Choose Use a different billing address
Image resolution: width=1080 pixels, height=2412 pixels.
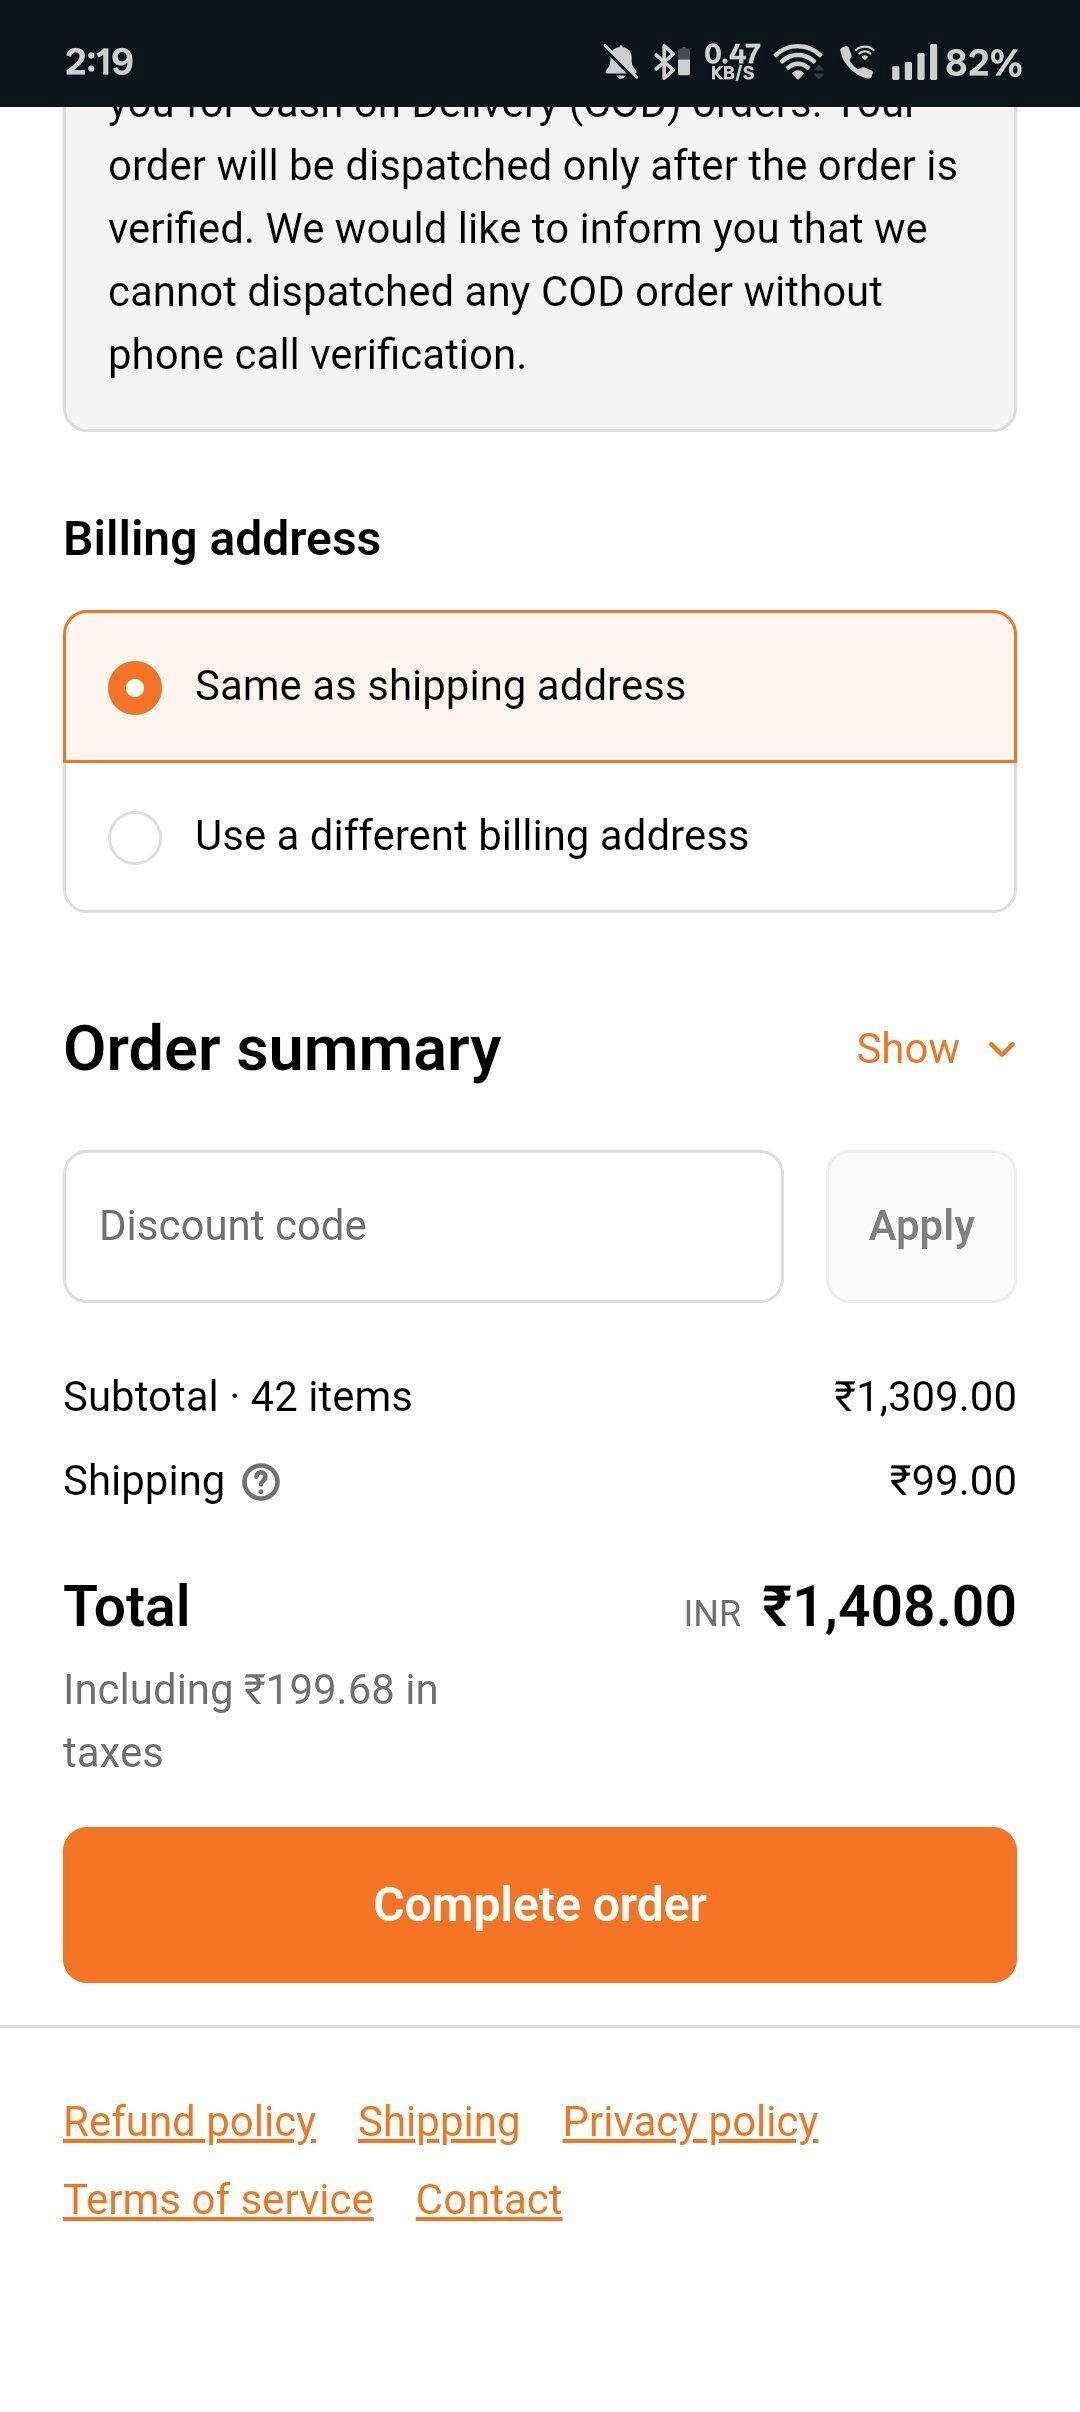coord(135,837)
